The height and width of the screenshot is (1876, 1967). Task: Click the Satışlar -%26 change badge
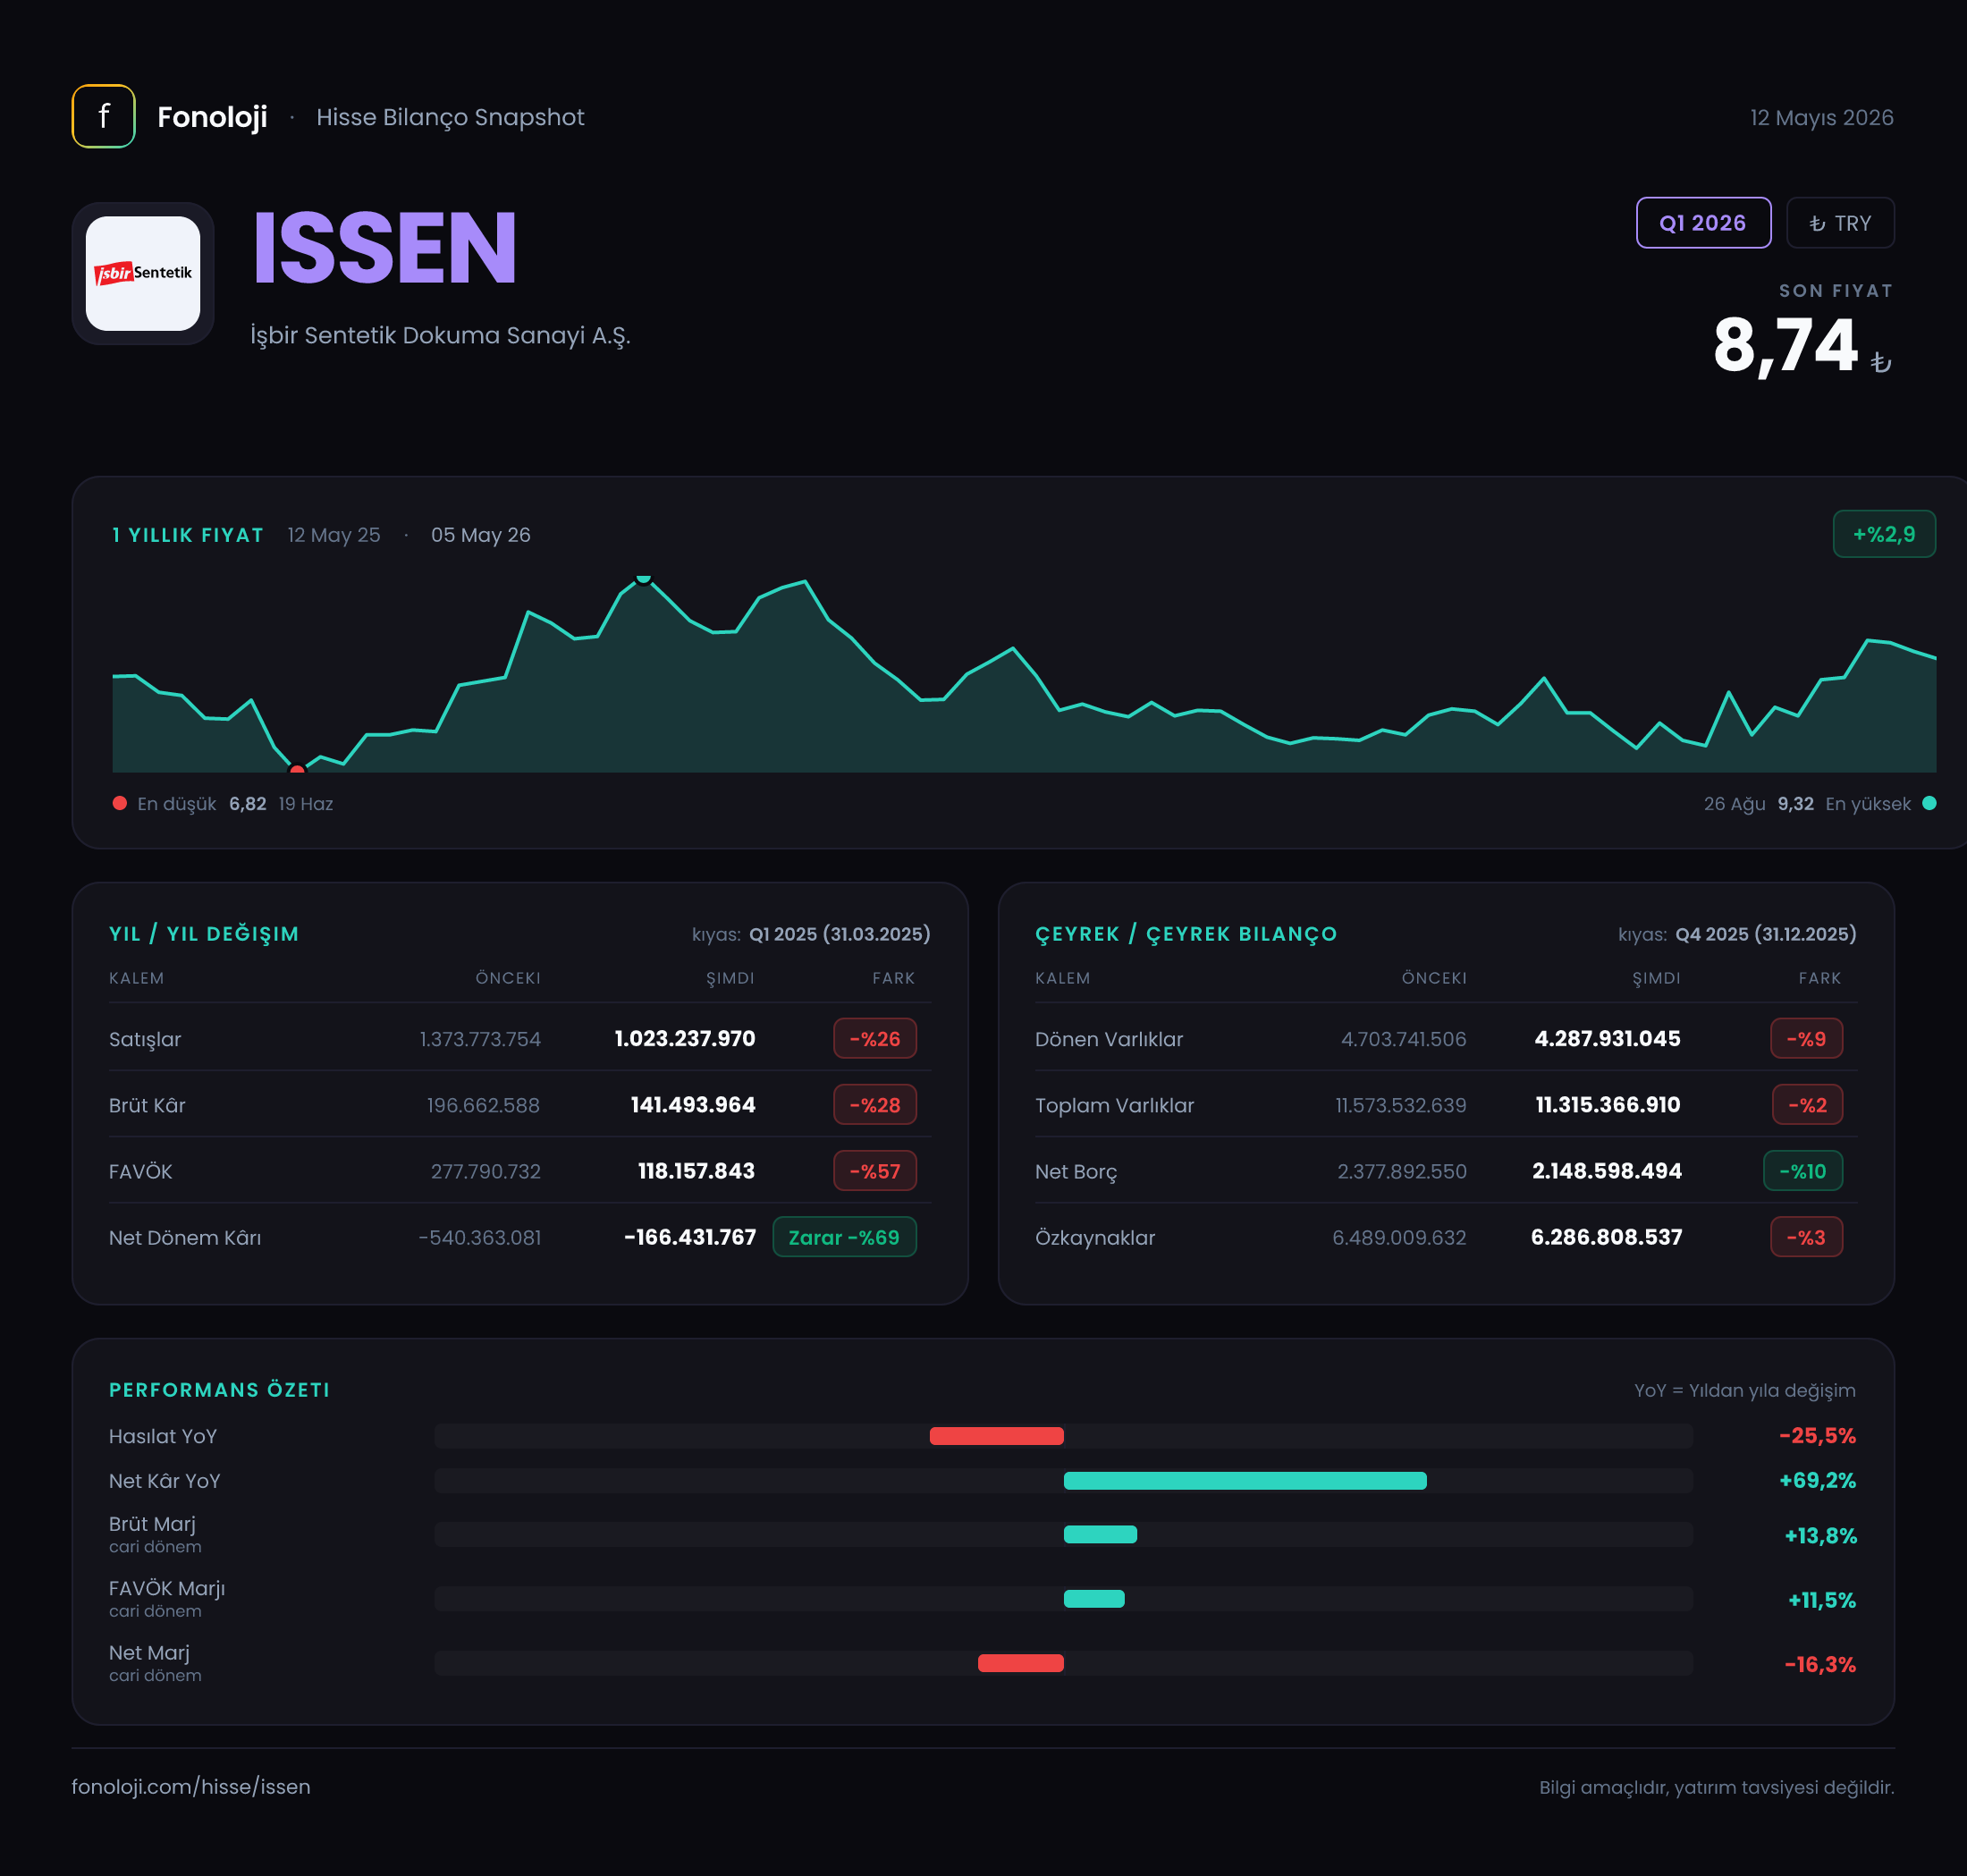(875, 1038)
